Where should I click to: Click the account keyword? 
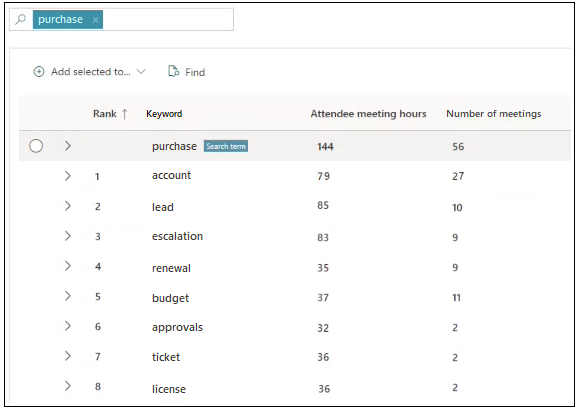171,175
